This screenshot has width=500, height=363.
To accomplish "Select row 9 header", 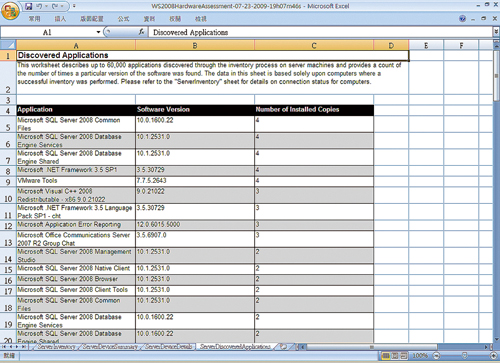I will point(8,182).
